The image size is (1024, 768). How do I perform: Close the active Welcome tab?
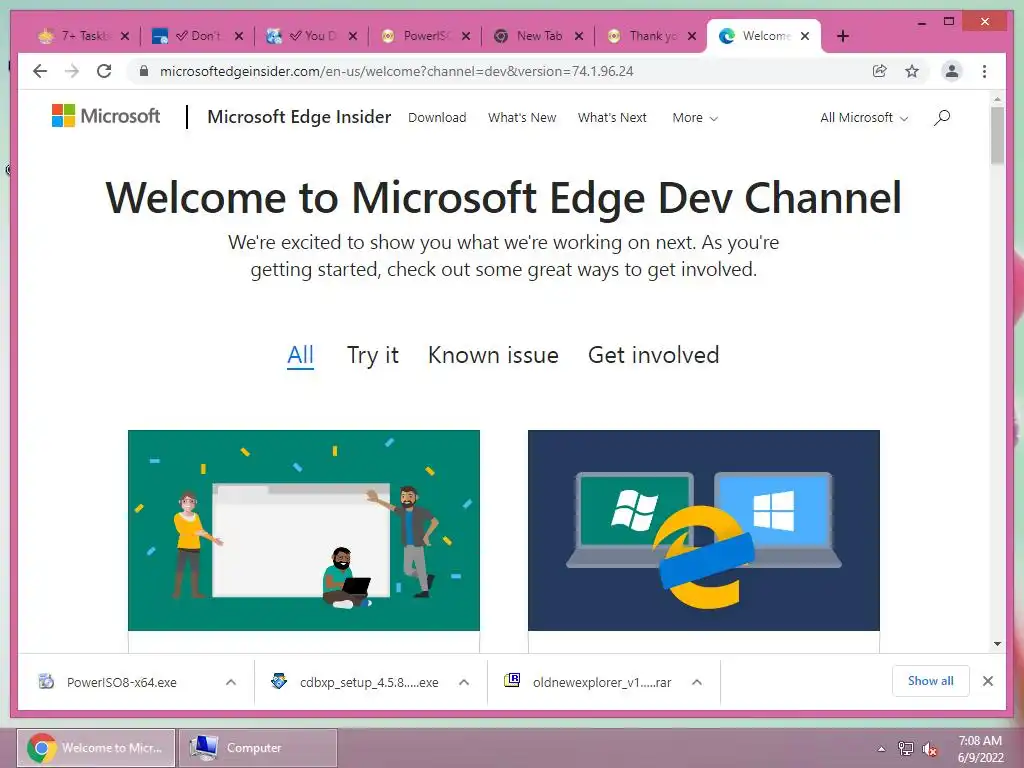click(805, 36)
